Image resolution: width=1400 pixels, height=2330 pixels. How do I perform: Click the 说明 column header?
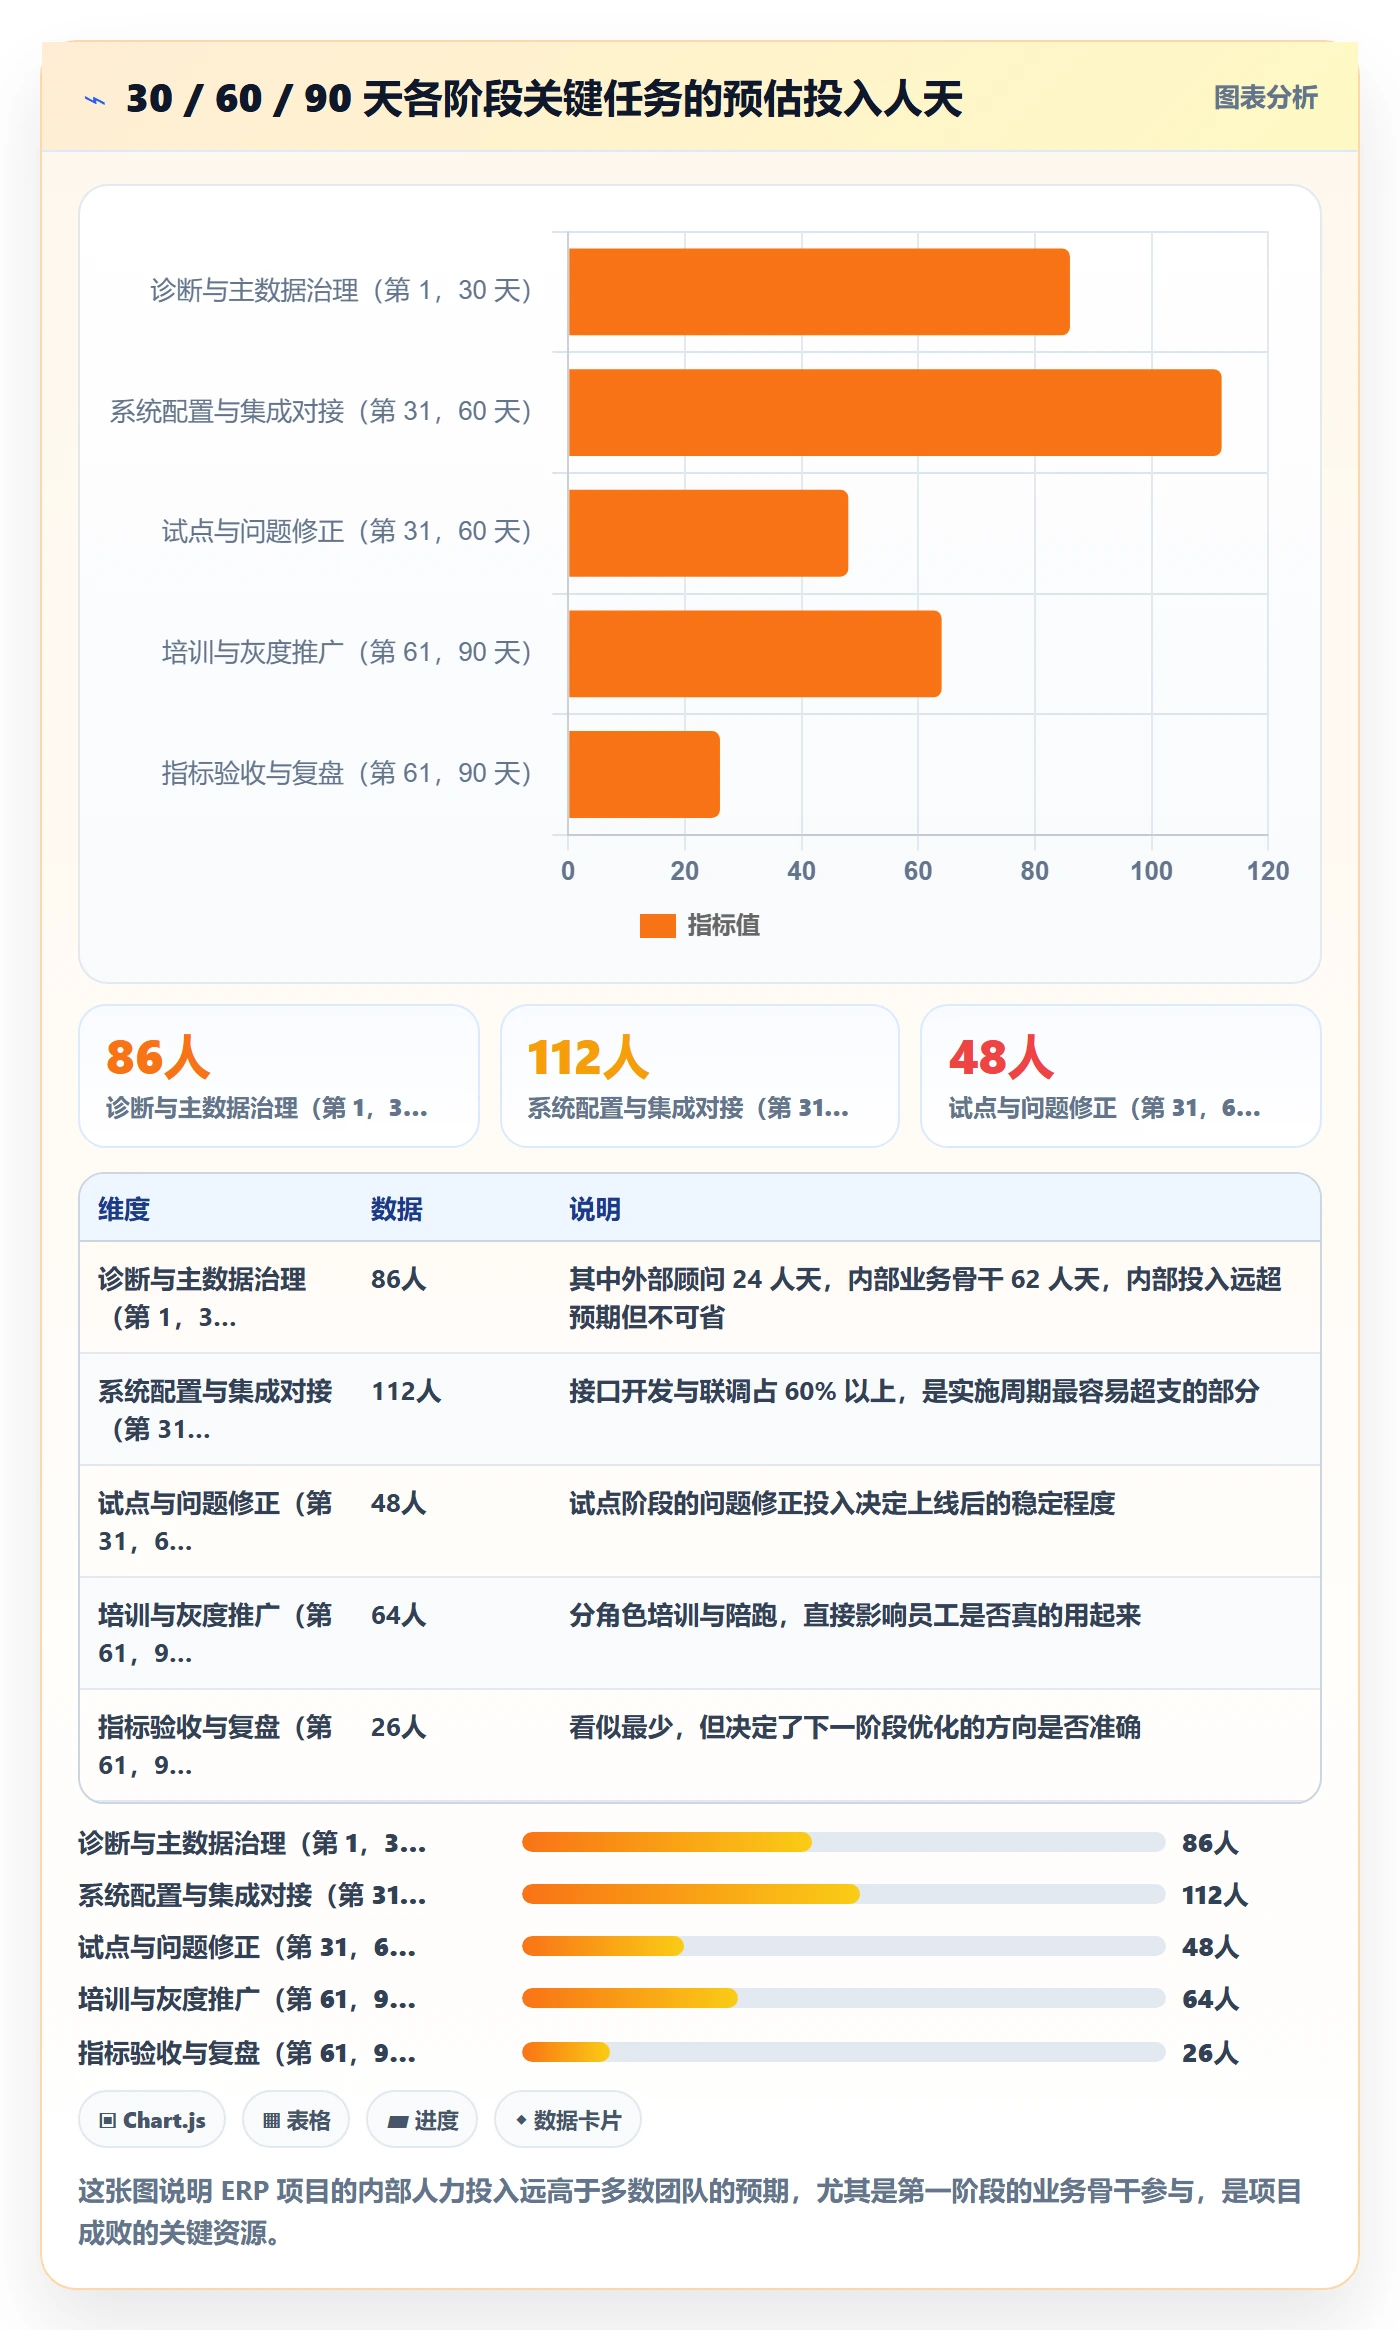[595, 1209]
